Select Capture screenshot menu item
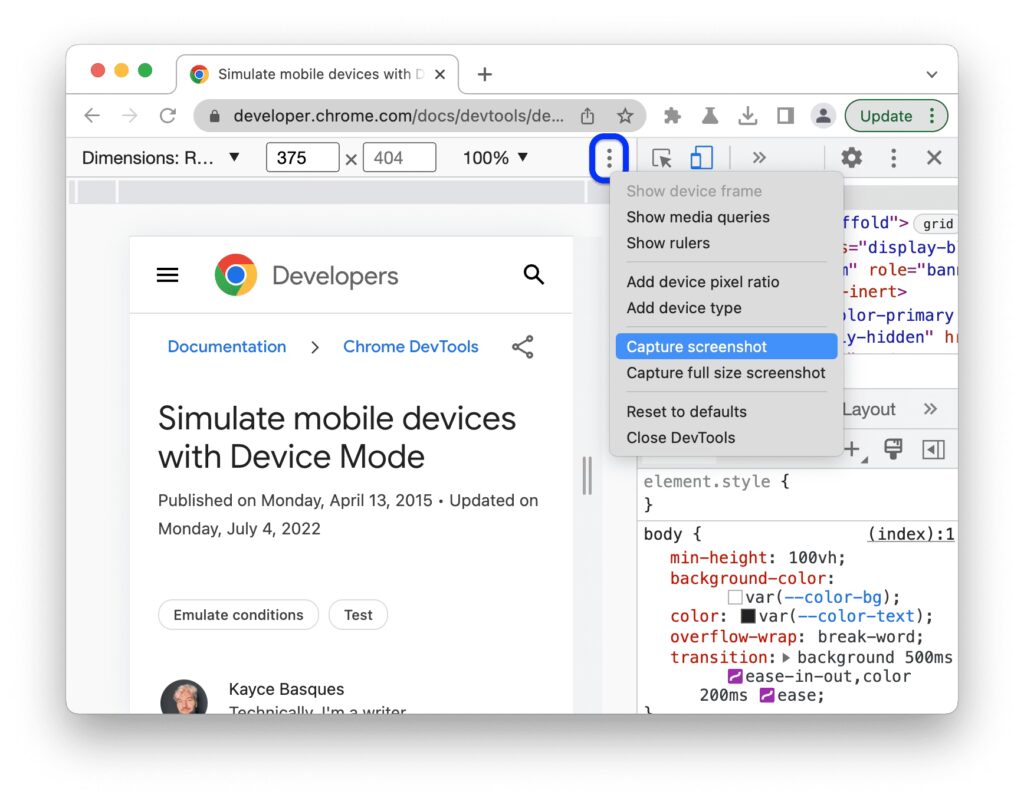The height and width of the screenshot is (801, 1024). 697,347
